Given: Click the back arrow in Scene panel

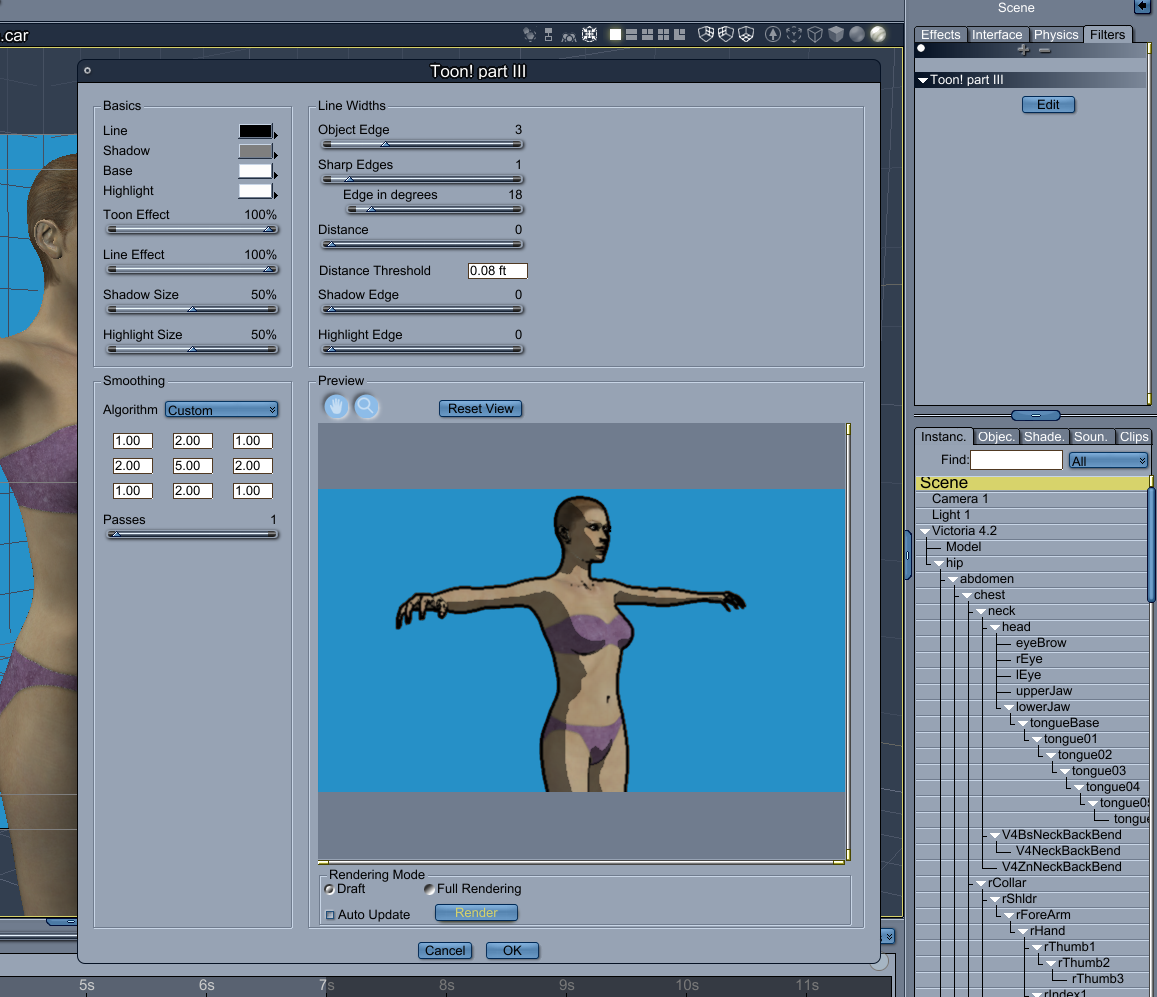Looking at the screenshot, I should tap(1142, 7).
